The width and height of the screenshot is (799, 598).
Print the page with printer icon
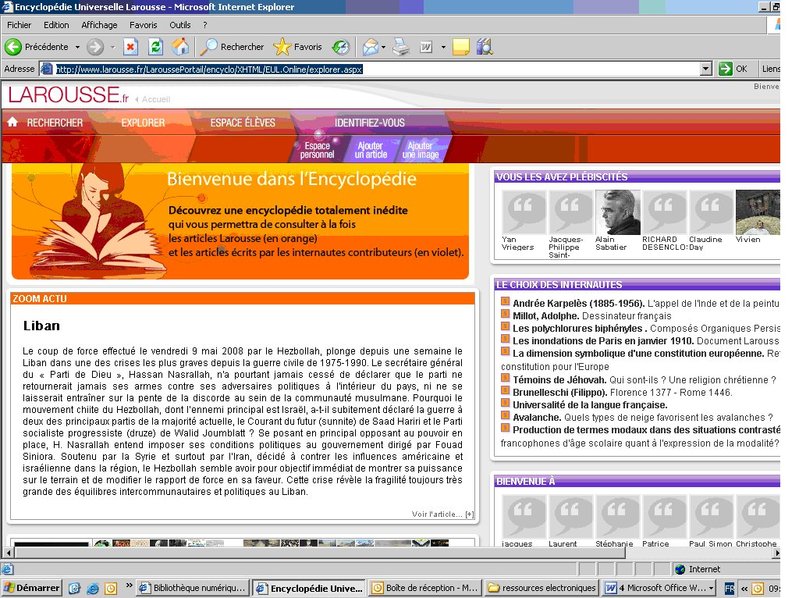(x=401, y=47)
